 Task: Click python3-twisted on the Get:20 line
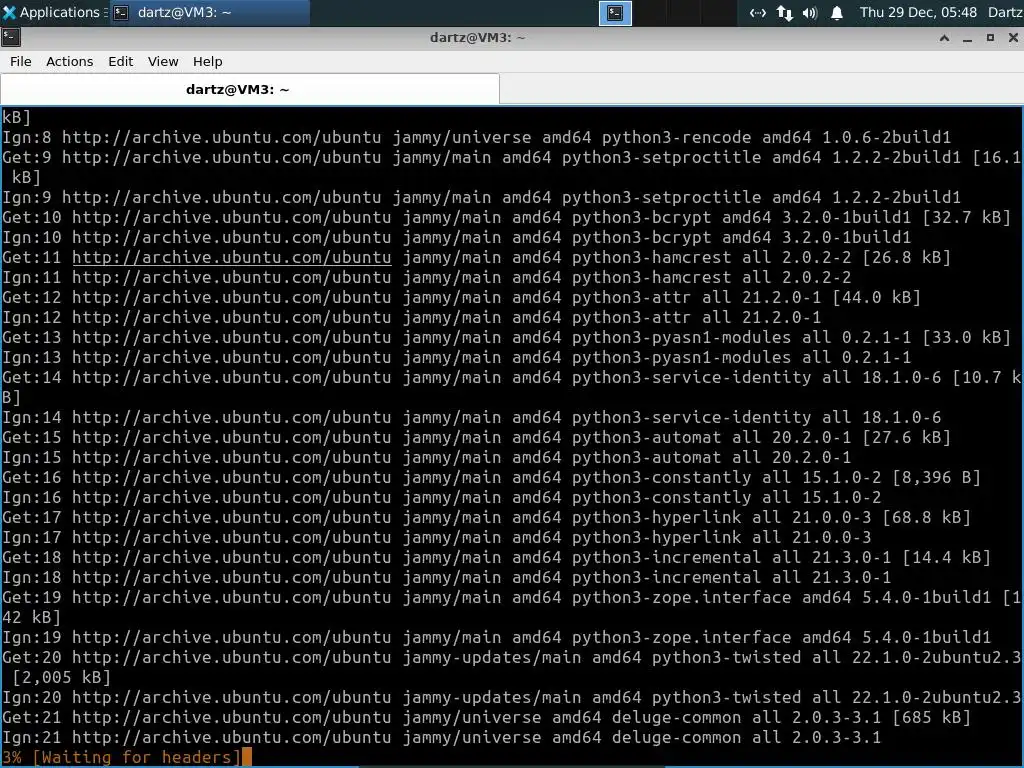coord(727,657)
